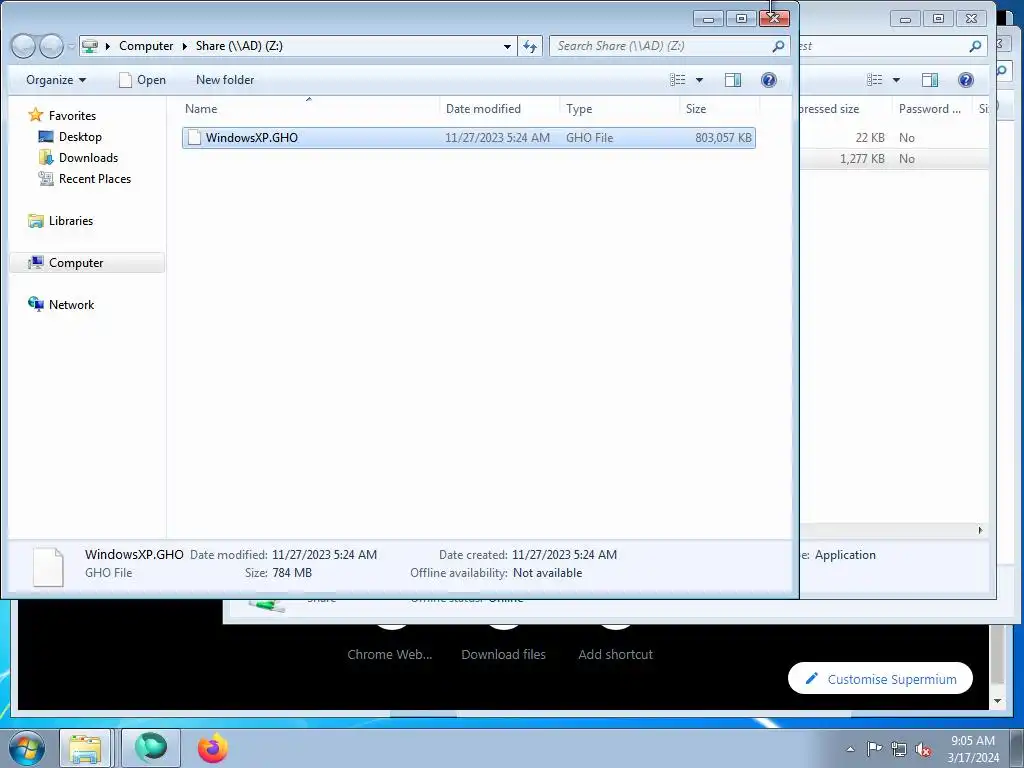This screenshot has height=768, width=1024.
Task: Open Downloads in the navigation pane
Action: [78, 157]
